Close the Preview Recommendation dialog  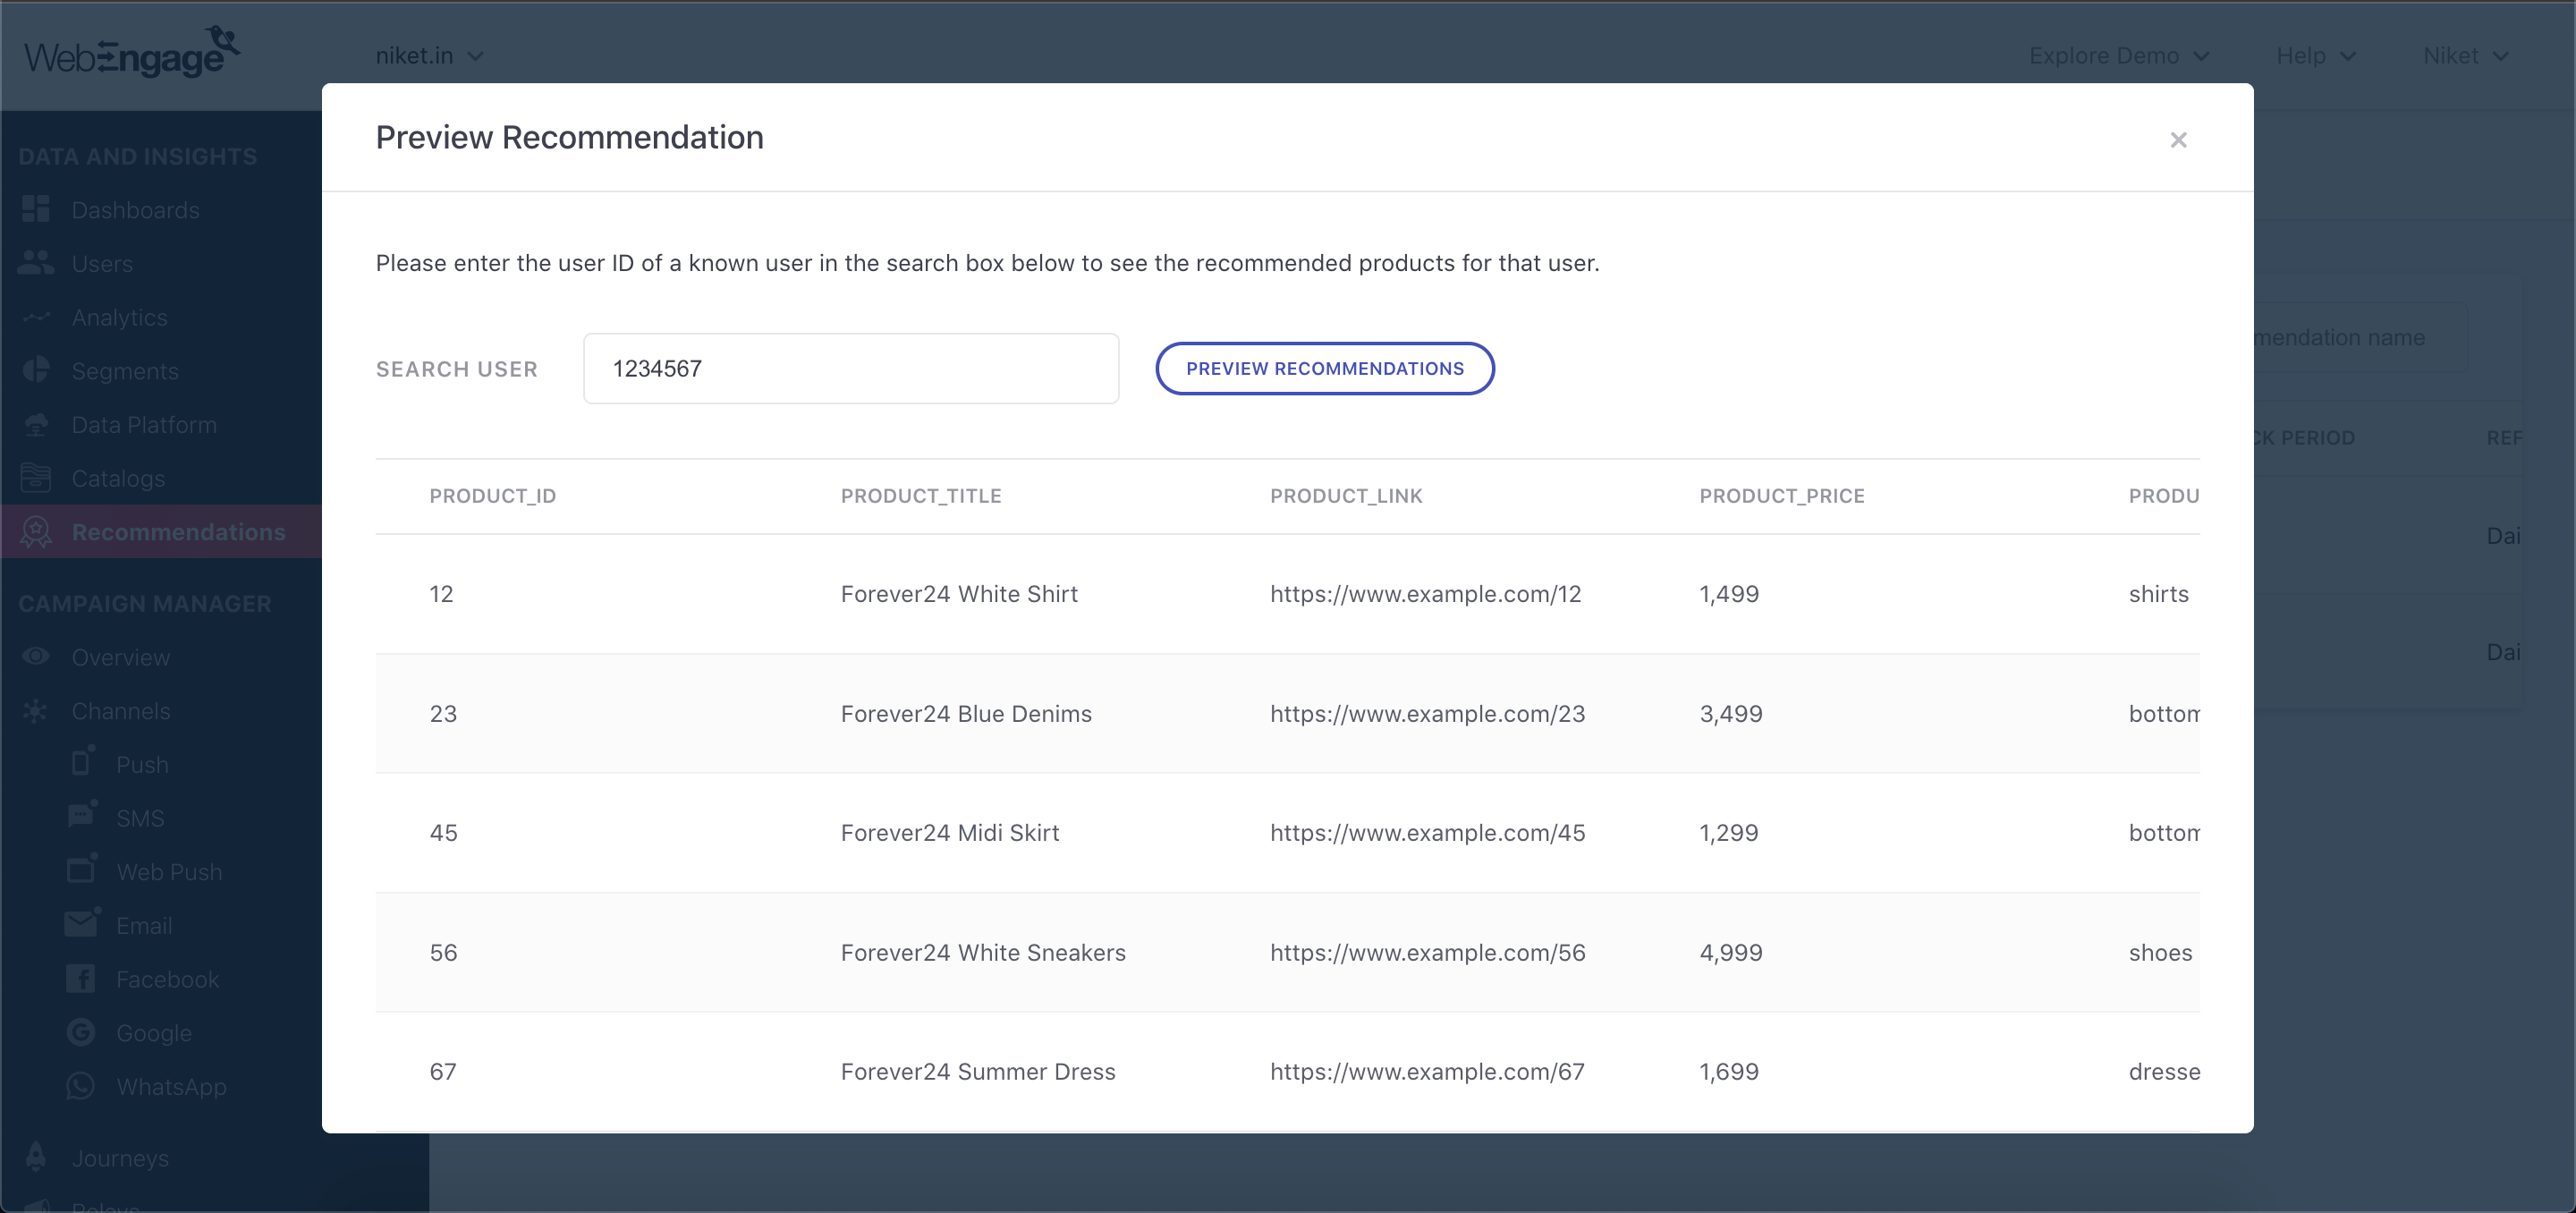coord(2178,140)
